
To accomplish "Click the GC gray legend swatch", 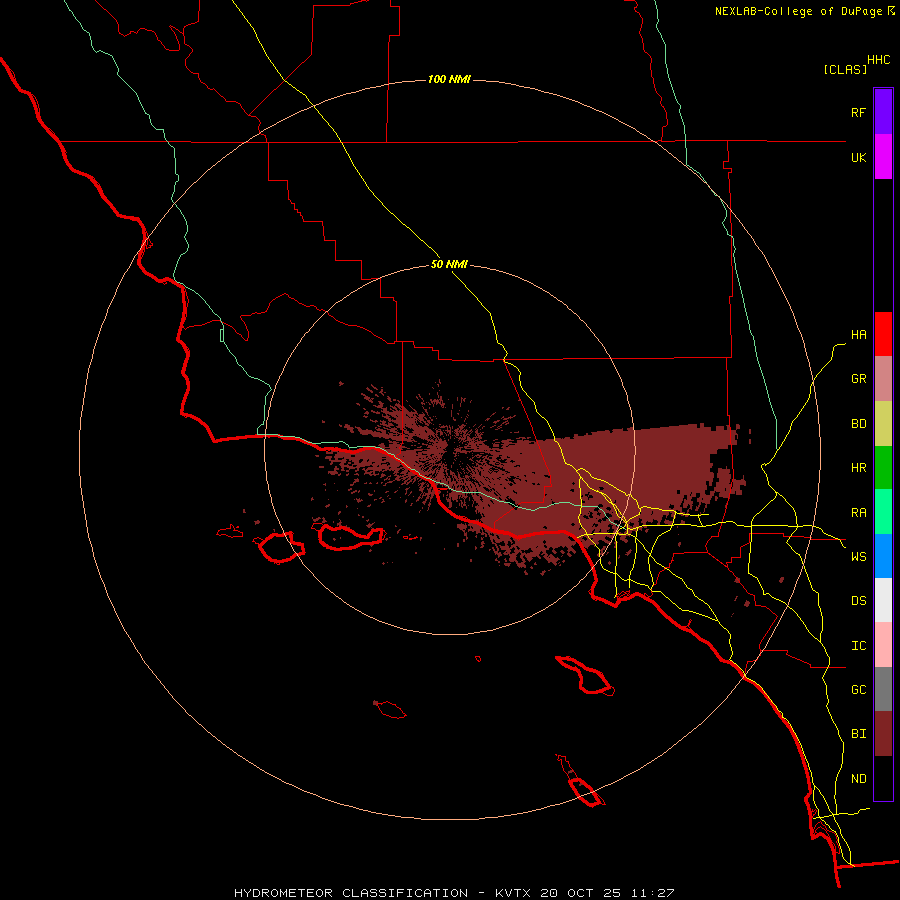I will [883, 689].
